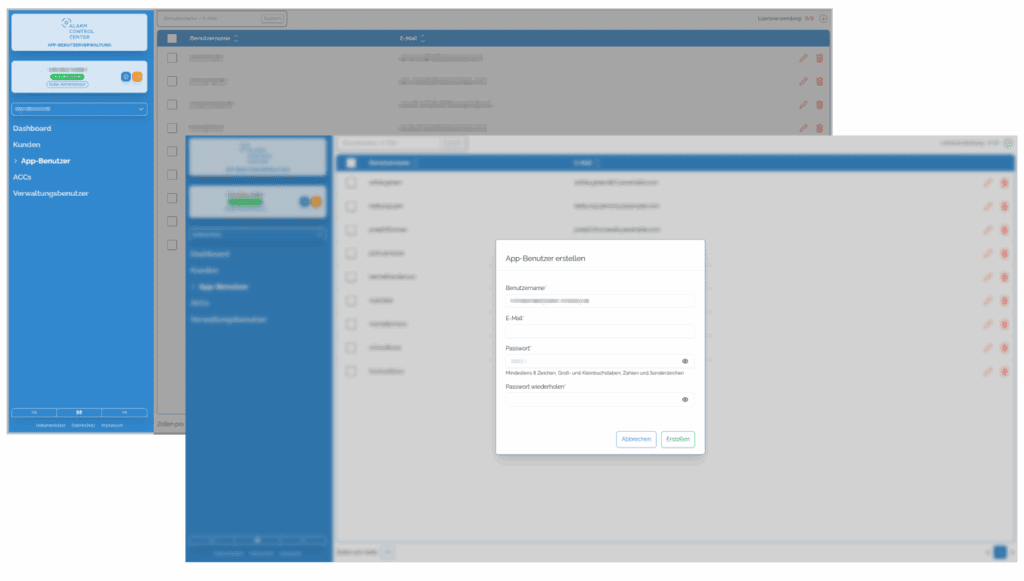
Task: Click the red trash icon in the topmost user row
Action: pos(820,58)
